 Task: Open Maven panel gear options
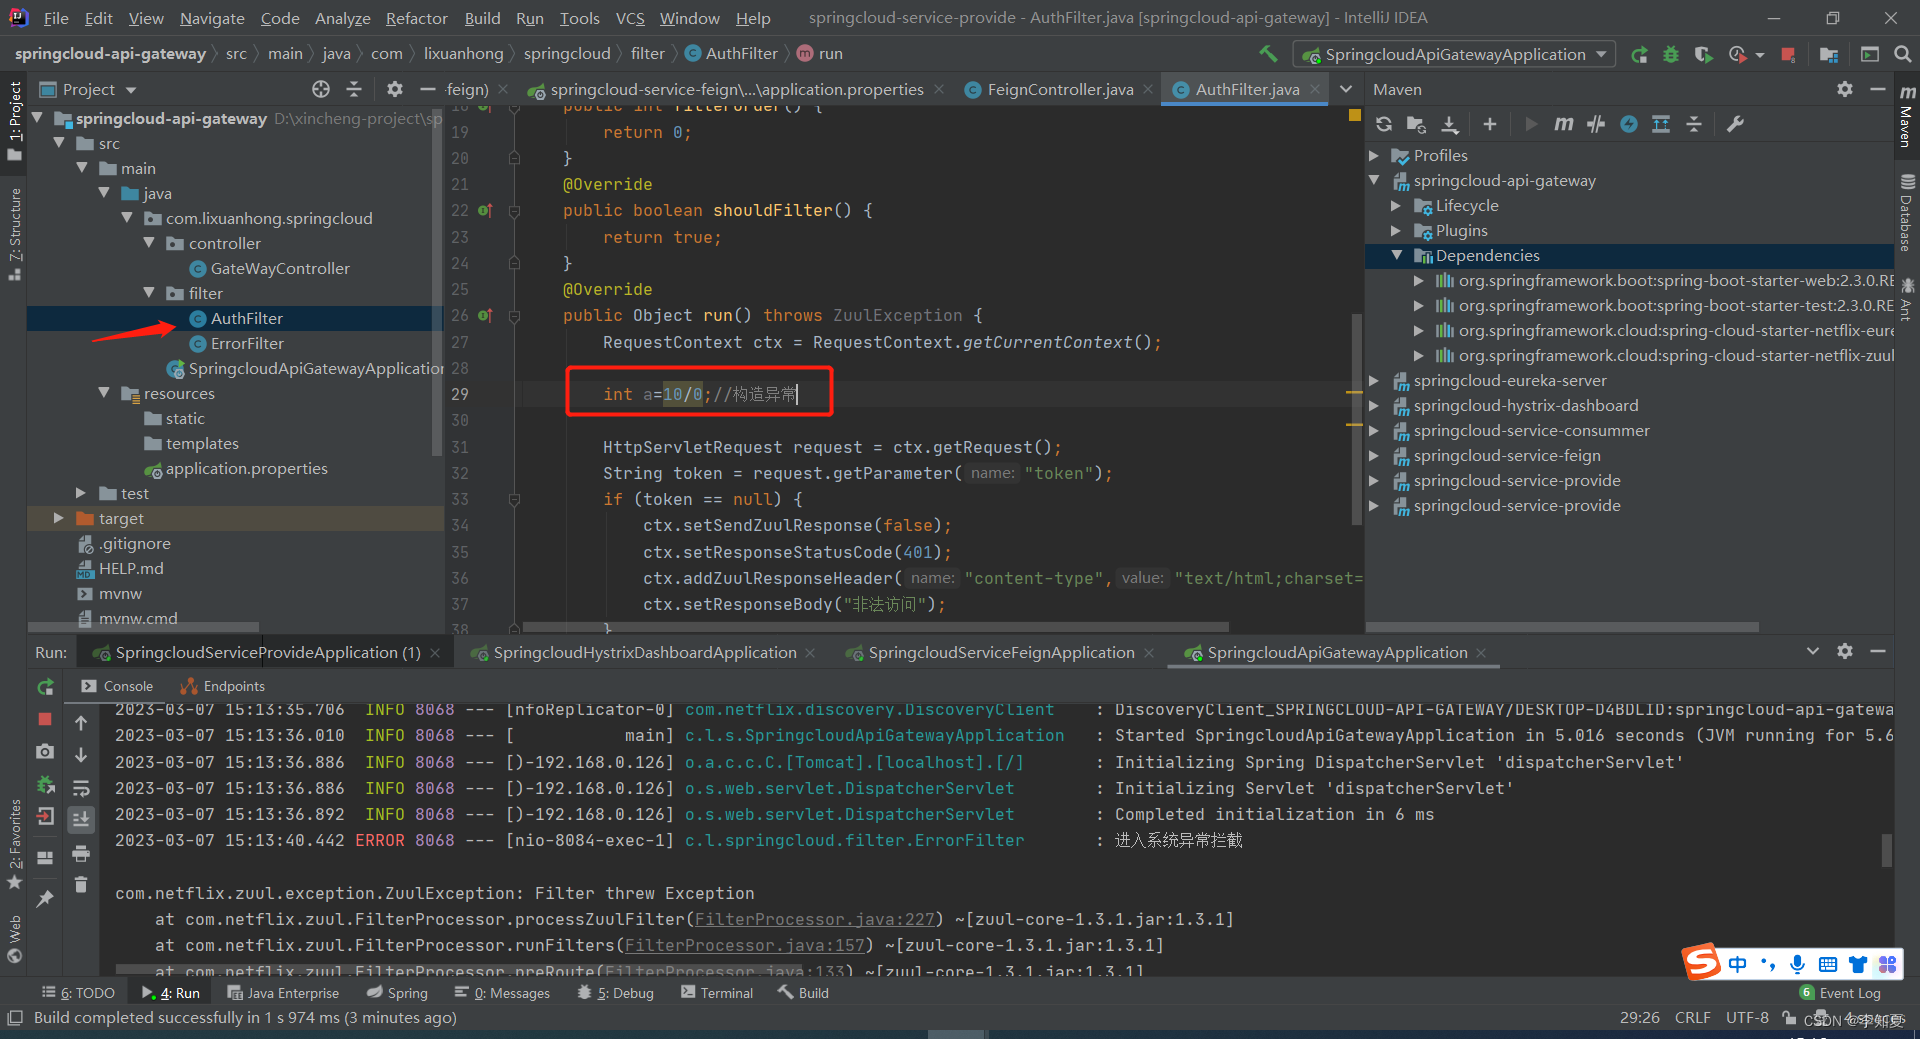click(x=1845, y=89)
